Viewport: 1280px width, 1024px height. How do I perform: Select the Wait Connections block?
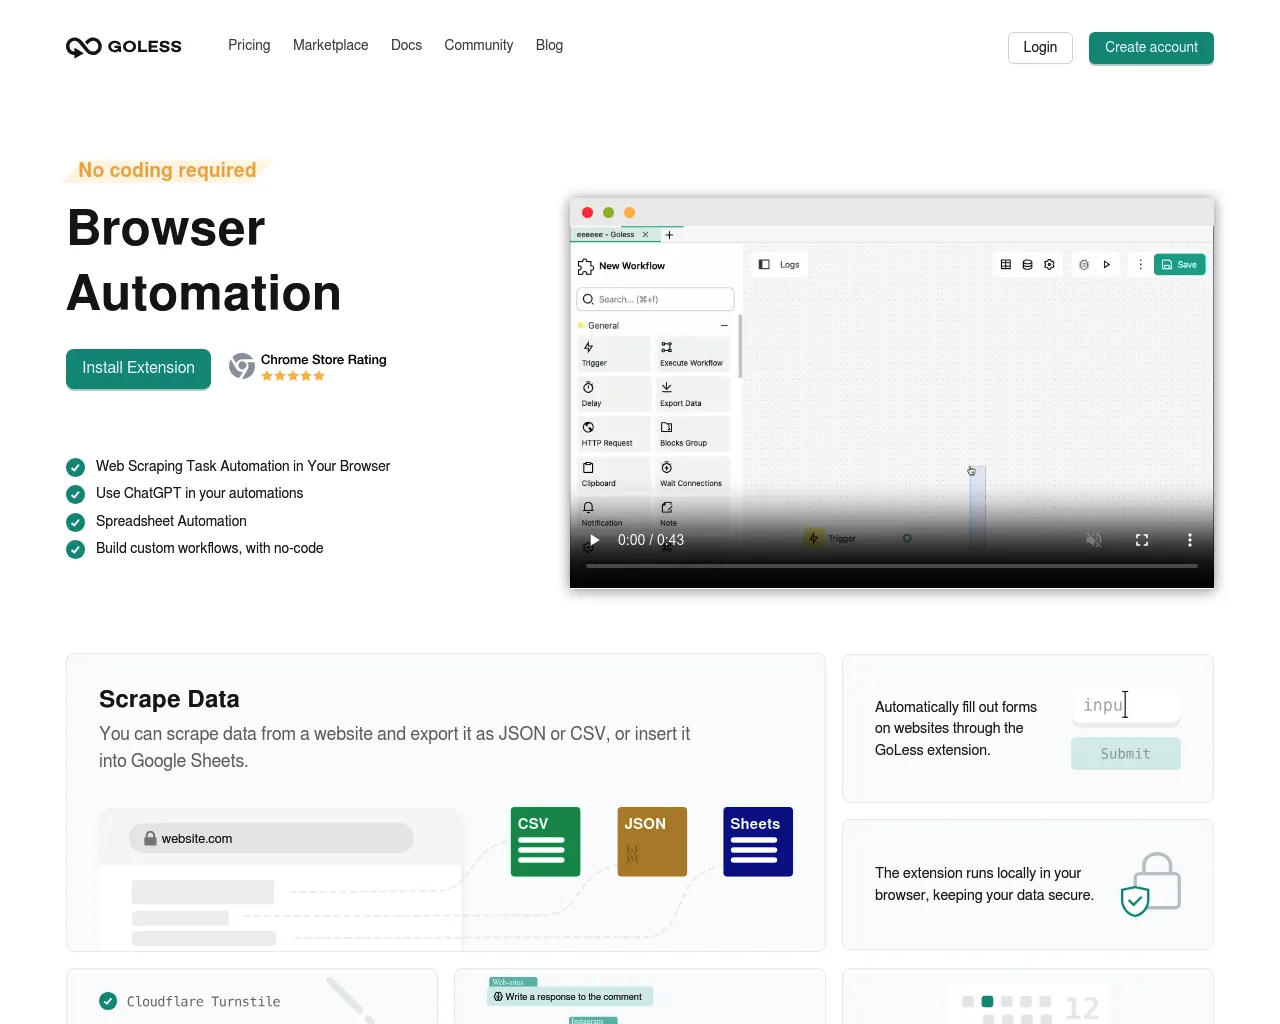pos(691,473)
